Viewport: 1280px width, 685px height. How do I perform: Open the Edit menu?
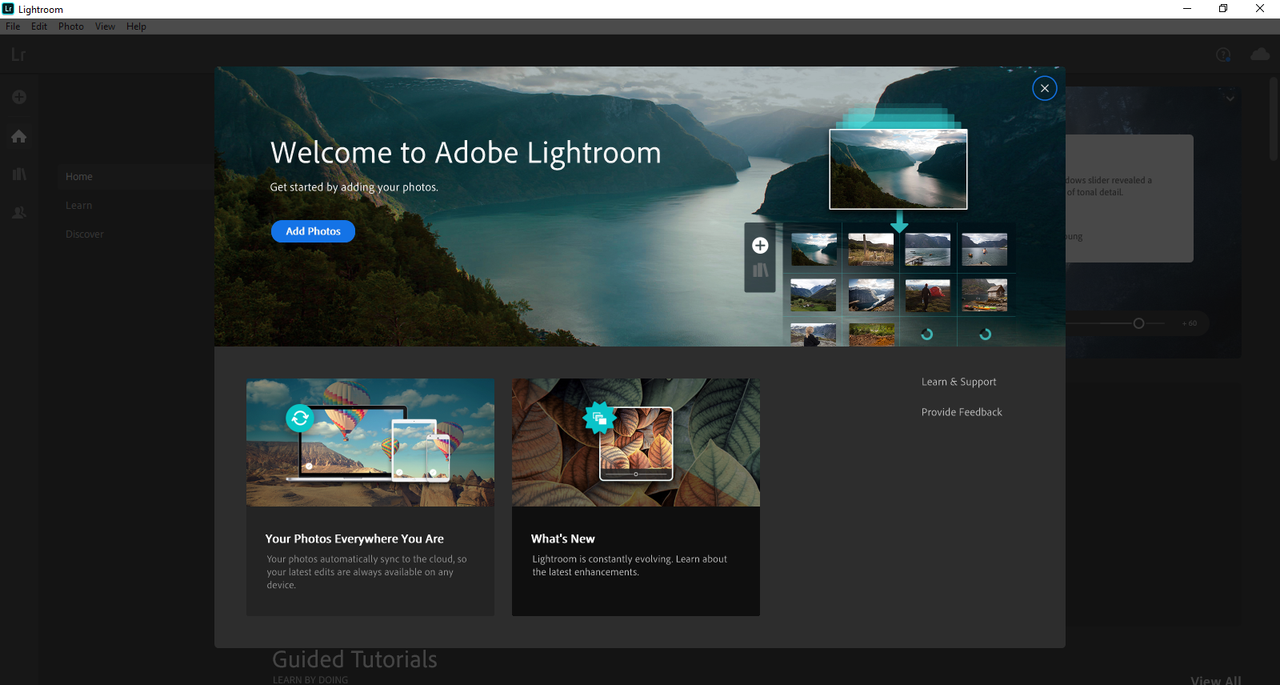tap(39, 27)
